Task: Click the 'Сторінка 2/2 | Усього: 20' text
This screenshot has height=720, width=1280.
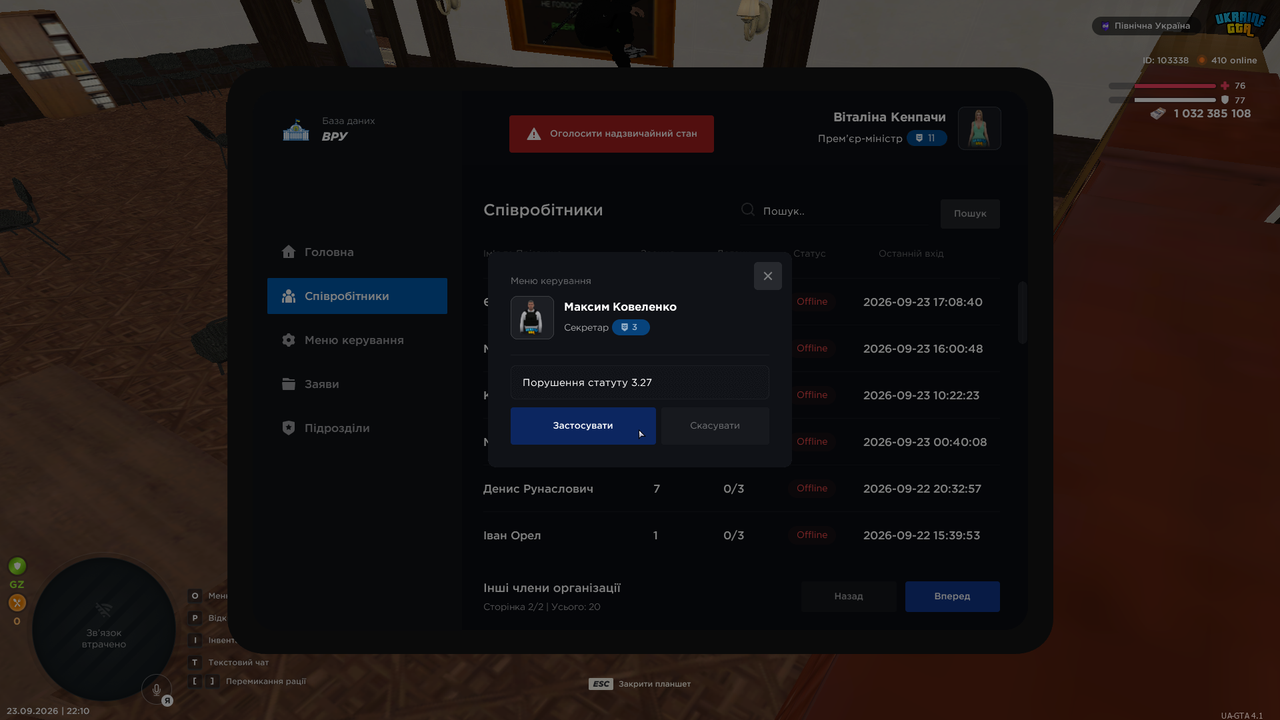Action: pos(542,607)
